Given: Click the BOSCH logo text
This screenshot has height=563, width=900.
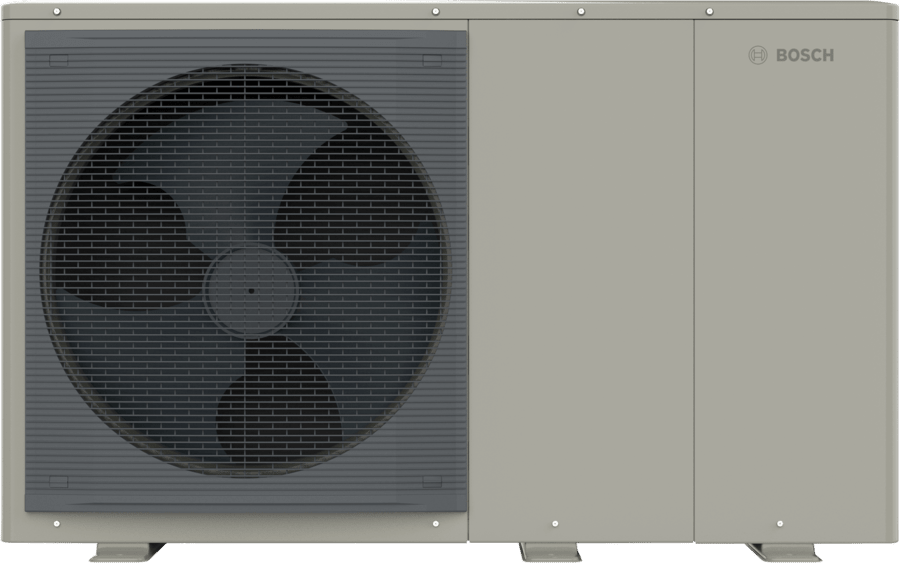Looking at the screenshot, I should (805, 55).
